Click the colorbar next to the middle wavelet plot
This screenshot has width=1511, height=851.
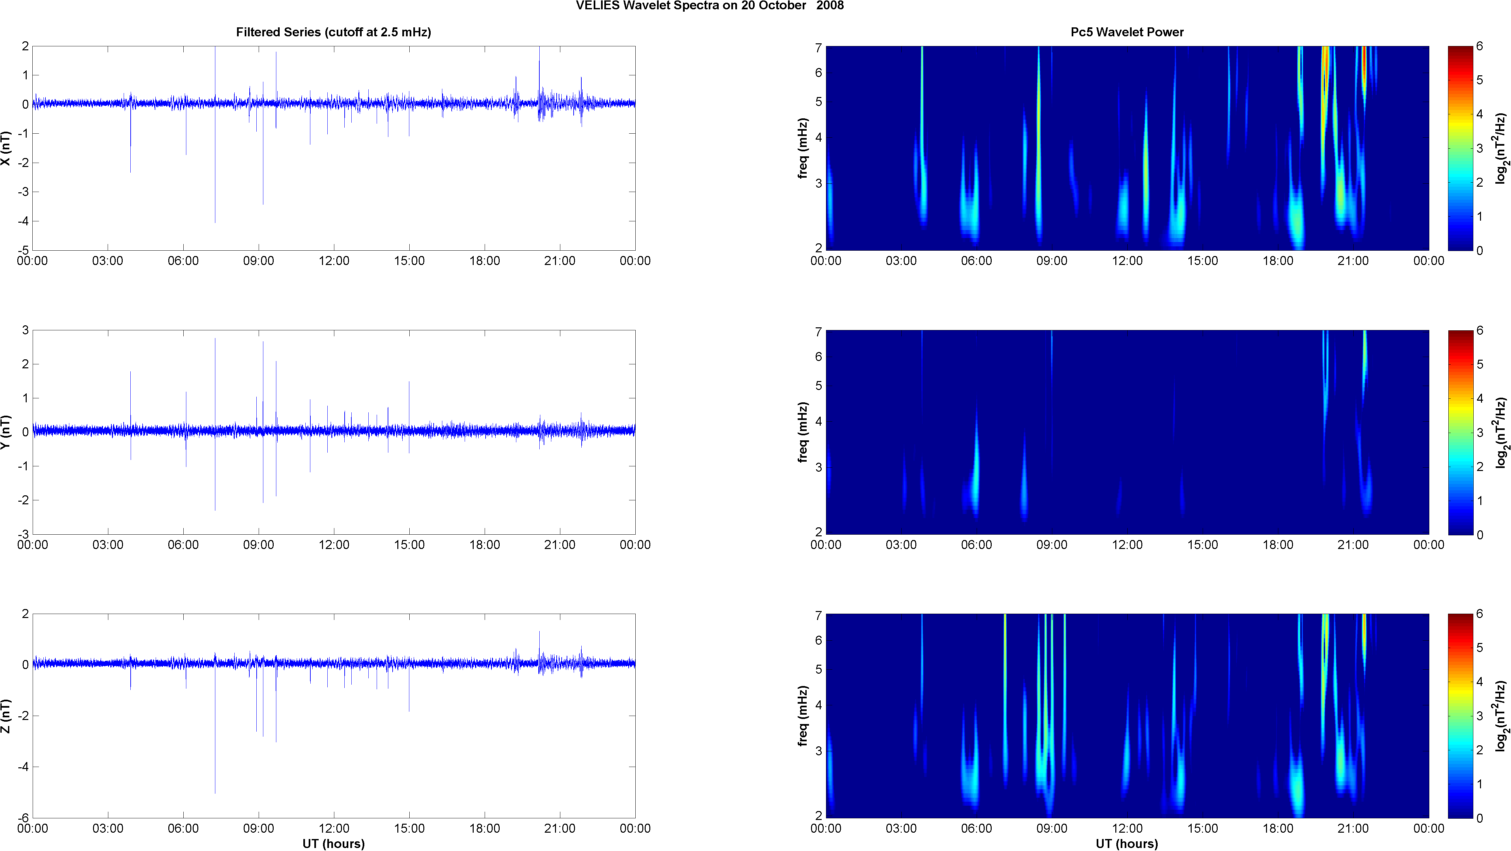pyautogui.click(x=1460, y=432)
